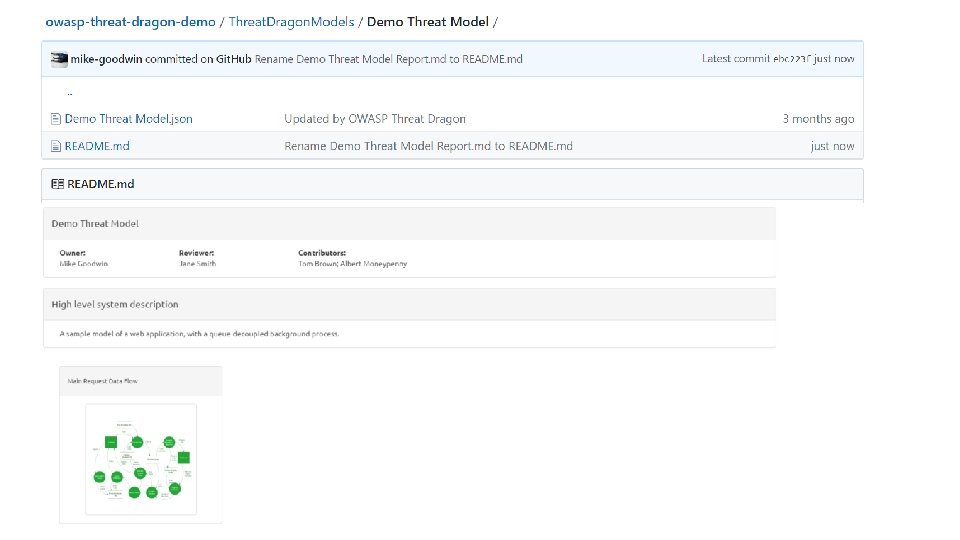Open README.md file in list
960x540 pixels.
point(97,146)
